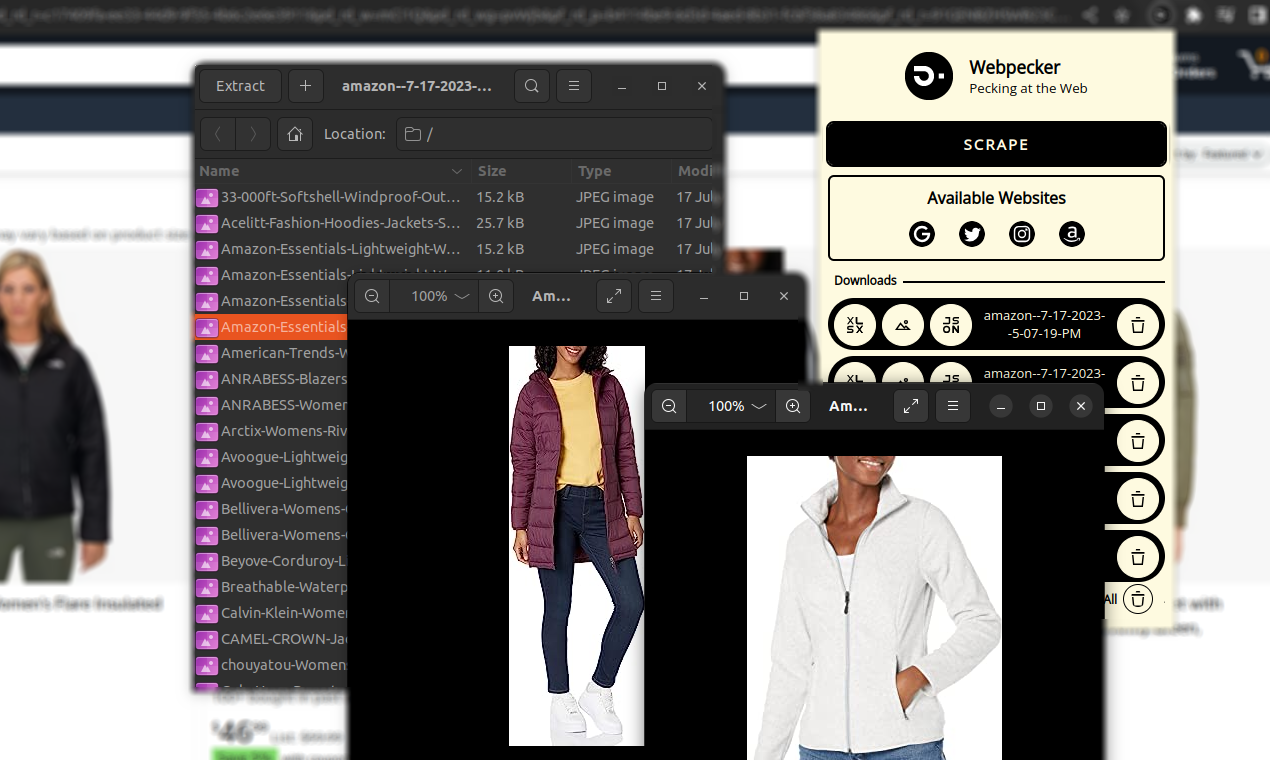Click the browser share icon
Screen dimensions: 1270x760
pos(1090,15)
